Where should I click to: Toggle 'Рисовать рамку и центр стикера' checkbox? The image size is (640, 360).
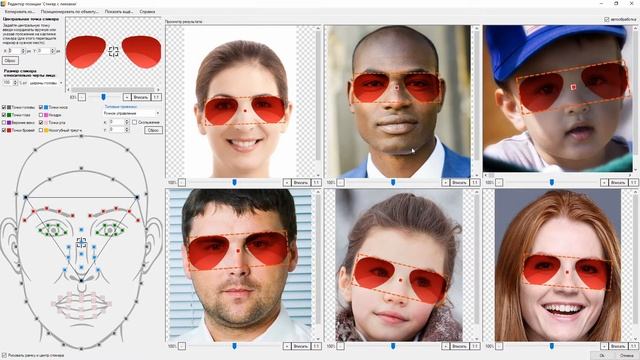click(4, 356)
